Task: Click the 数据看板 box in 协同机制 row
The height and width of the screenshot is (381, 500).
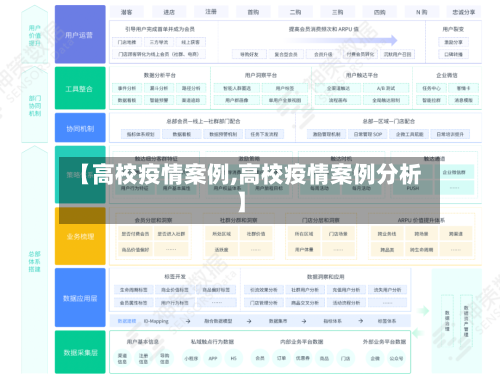Action: point(182,134)
